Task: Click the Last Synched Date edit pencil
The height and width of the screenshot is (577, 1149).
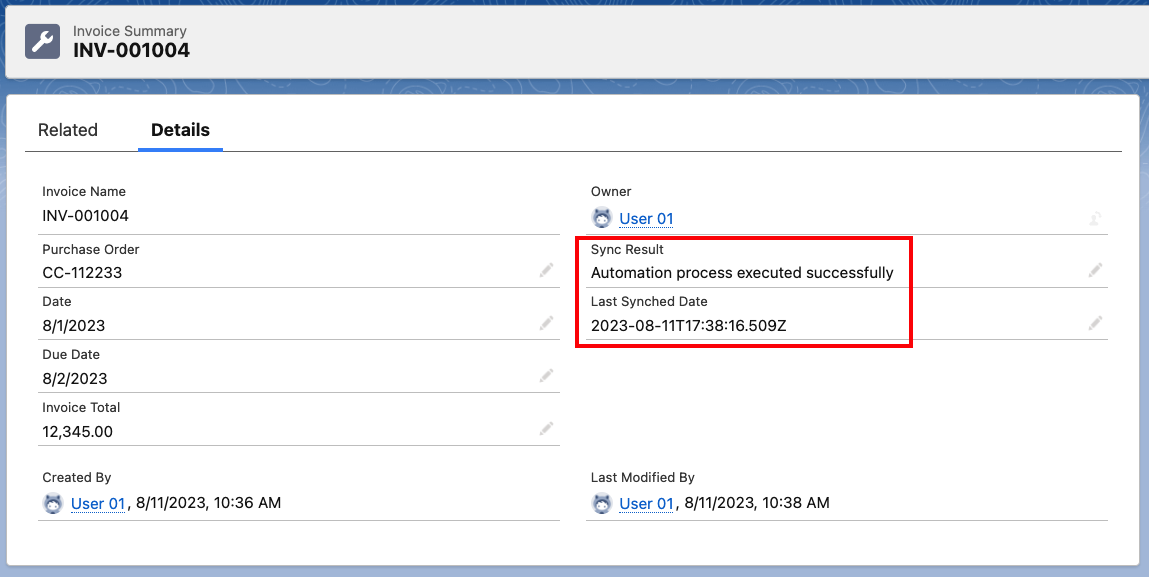Action: point(1096,323)
